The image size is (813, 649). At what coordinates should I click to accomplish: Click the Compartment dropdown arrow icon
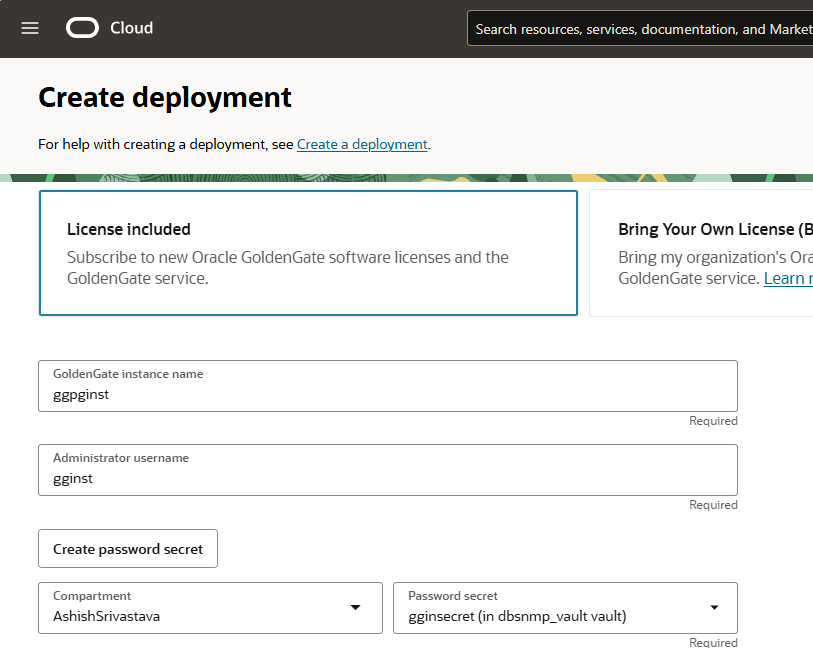tap(355, 608)
